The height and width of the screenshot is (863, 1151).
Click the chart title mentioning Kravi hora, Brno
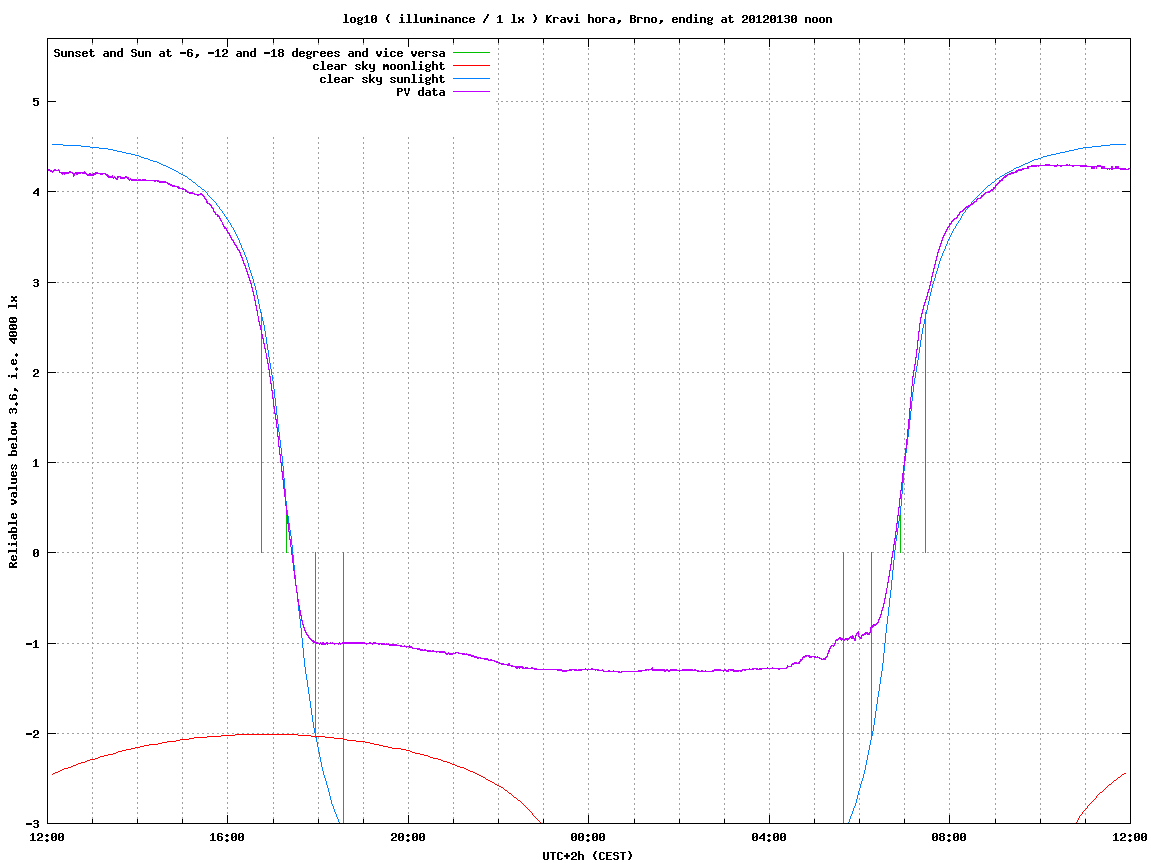(587, 19)
